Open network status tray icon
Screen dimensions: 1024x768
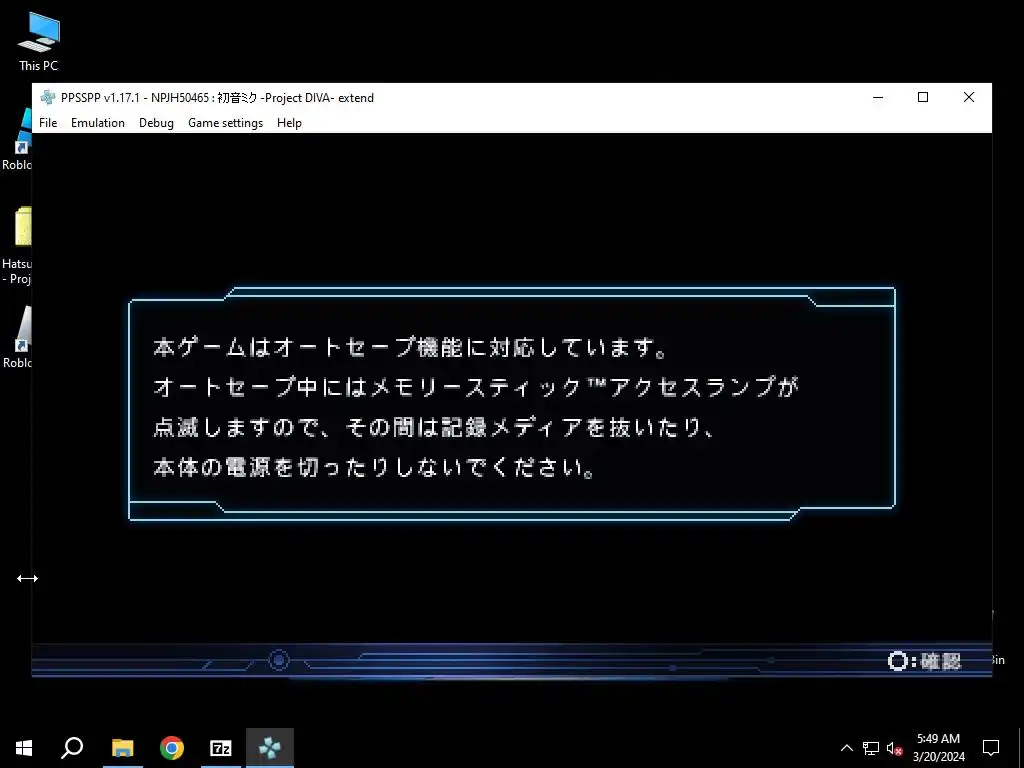pyautogui.click(x=871, y=748)
